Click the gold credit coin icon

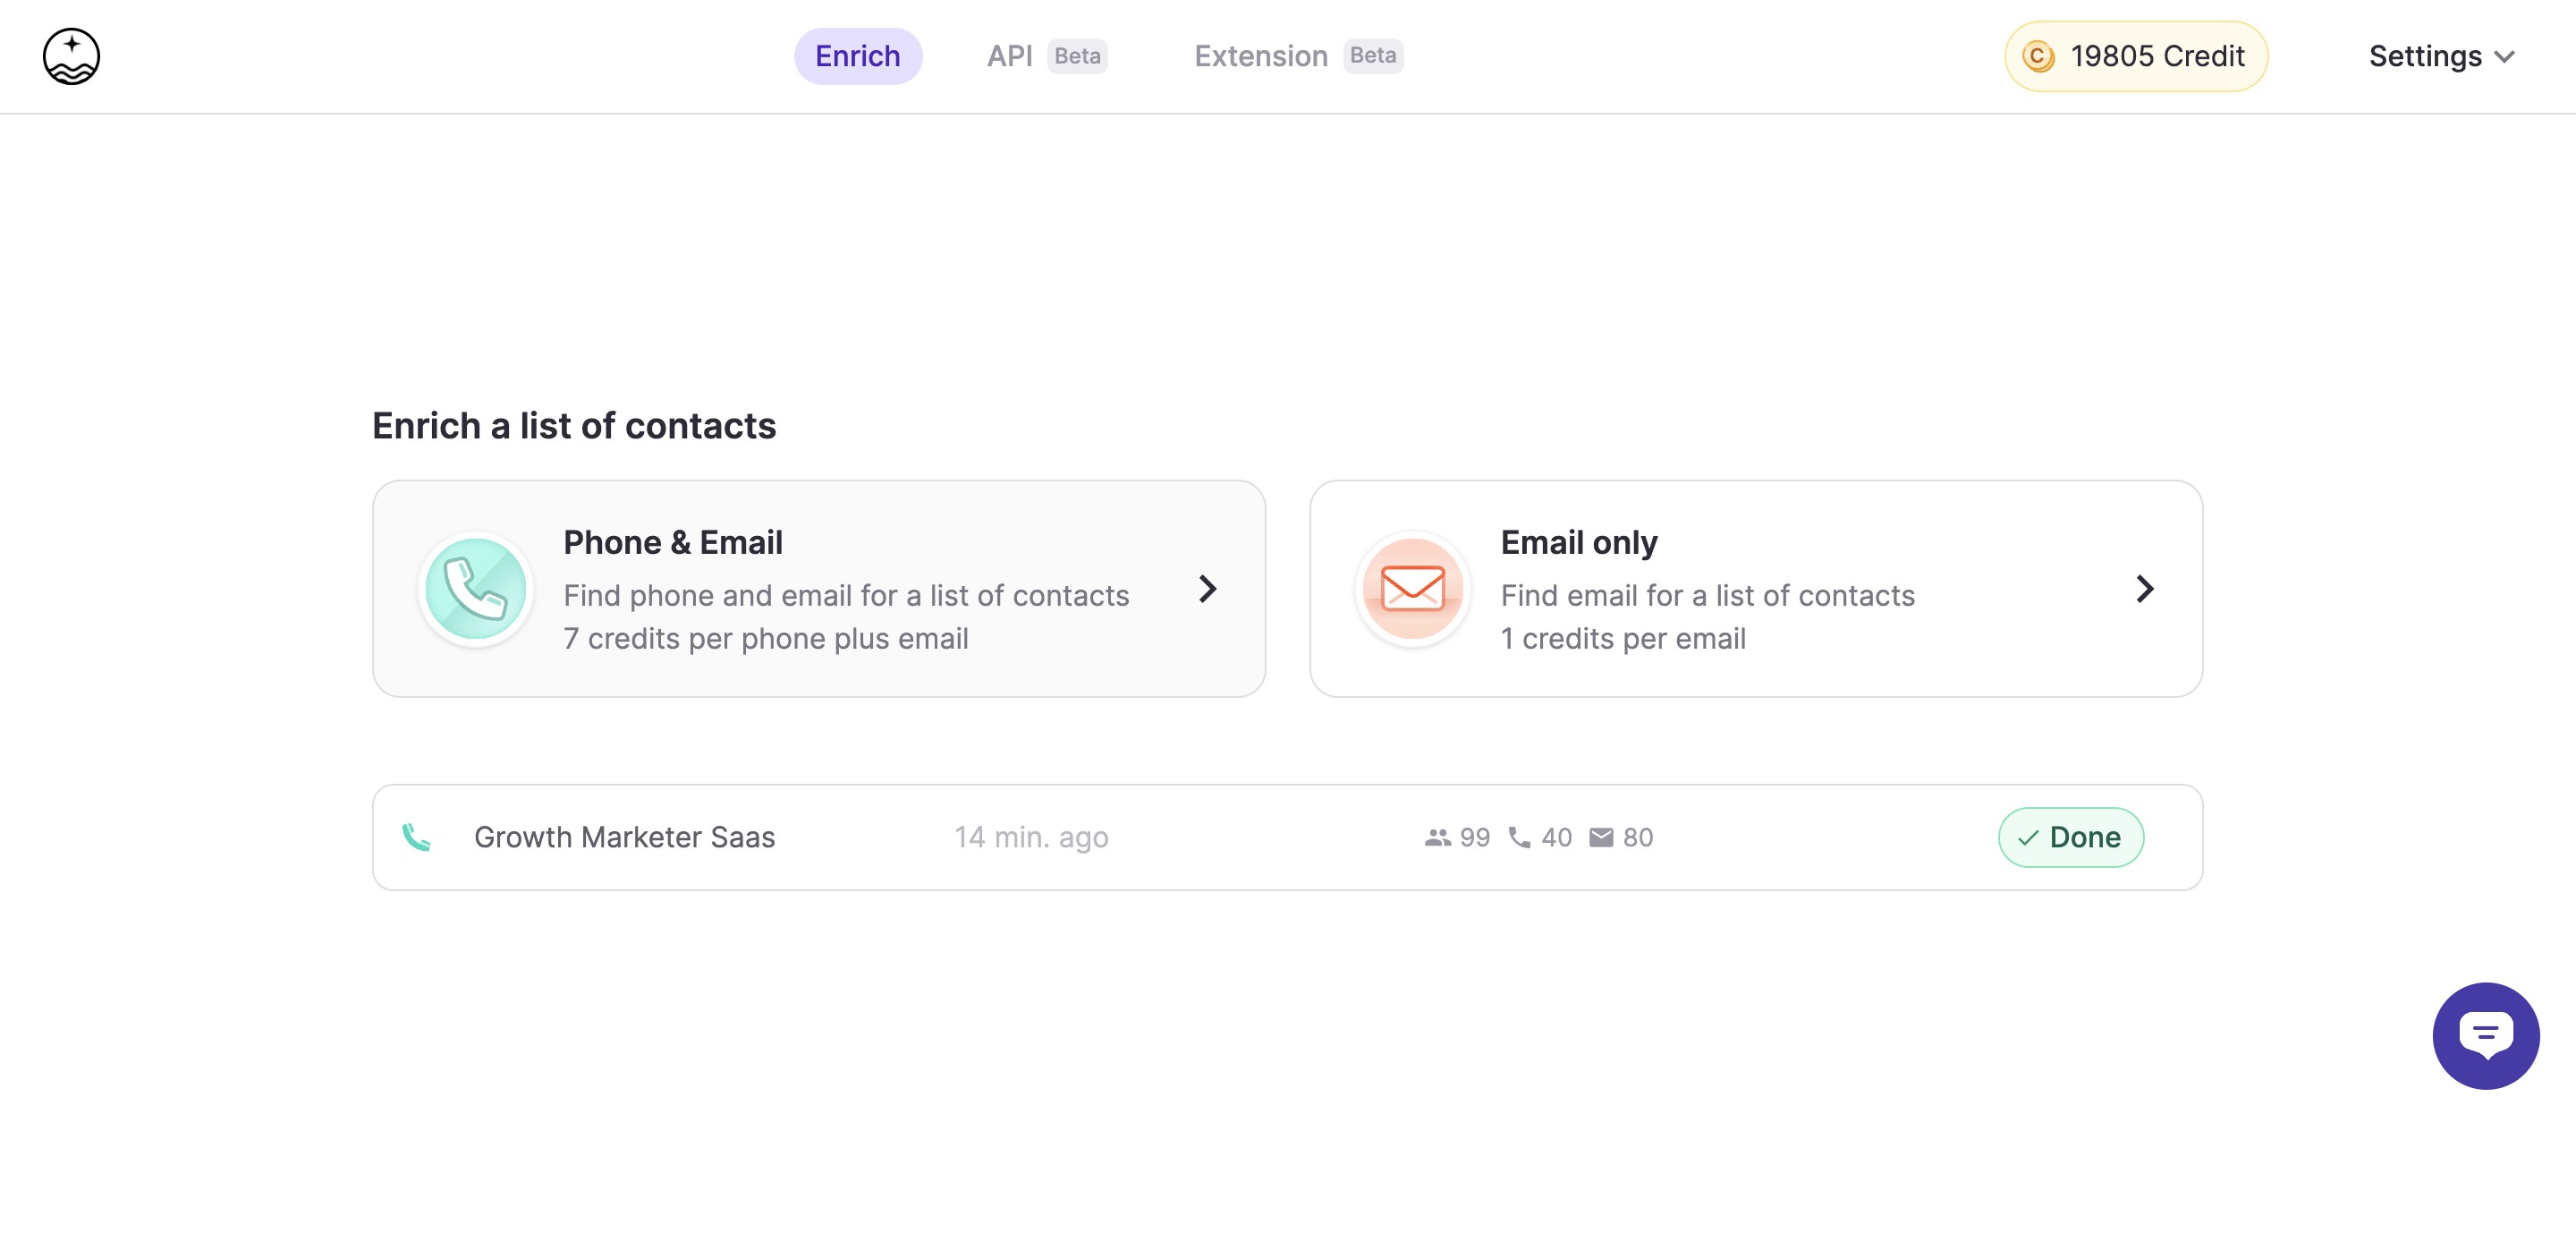pos(2038,56)
